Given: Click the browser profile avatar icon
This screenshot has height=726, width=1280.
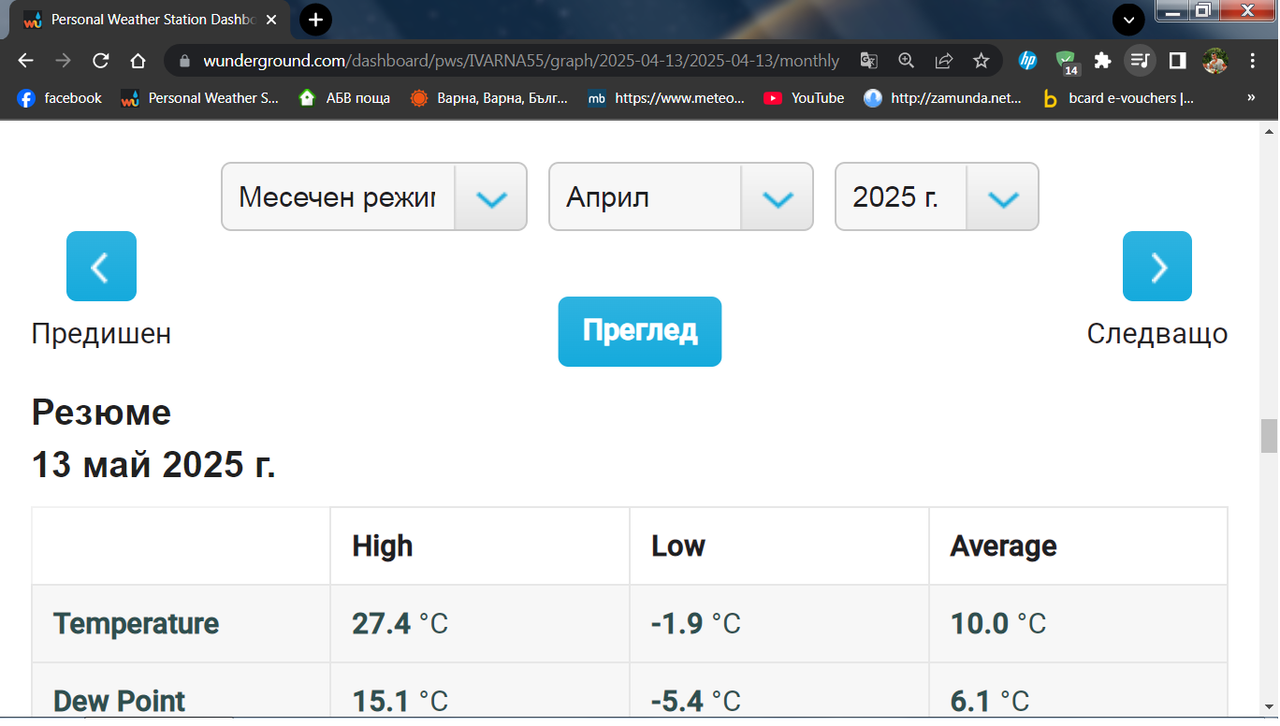Looking at the screenshot, I should [x=1215, y=60].
